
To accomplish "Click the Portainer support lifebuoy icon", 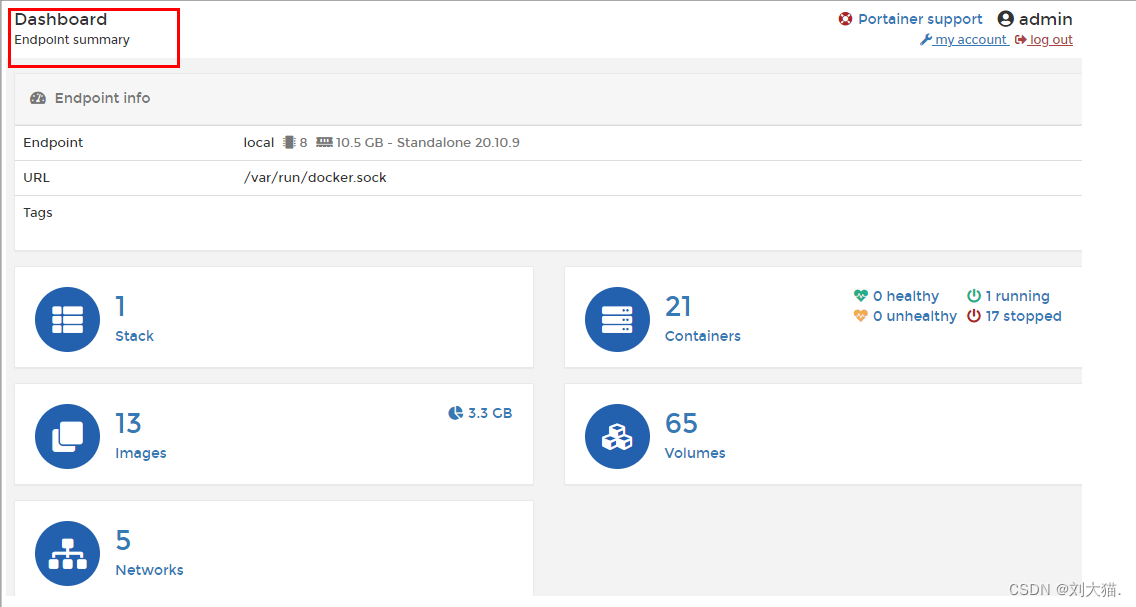I will [845, 19].
